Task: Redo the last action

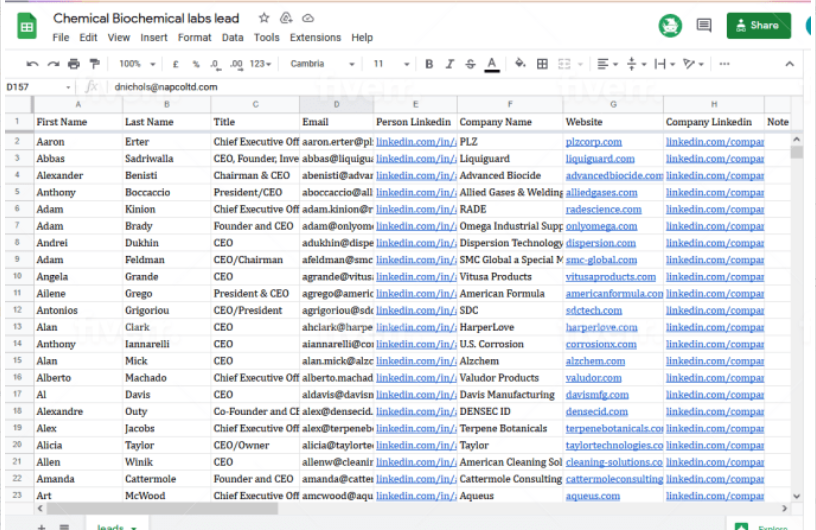Action: [x=53, y=64]
